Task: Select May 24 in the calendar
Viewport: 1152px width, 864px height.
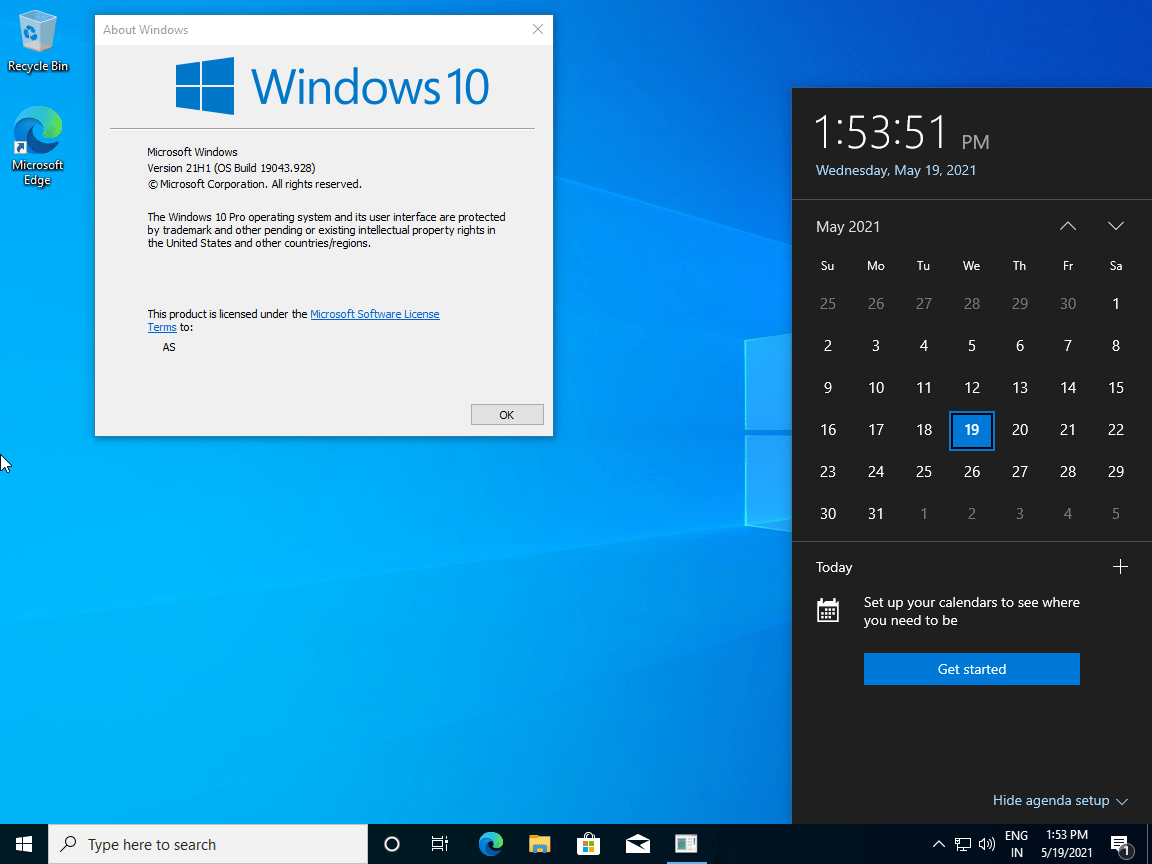Action: (x=876, y=472)
